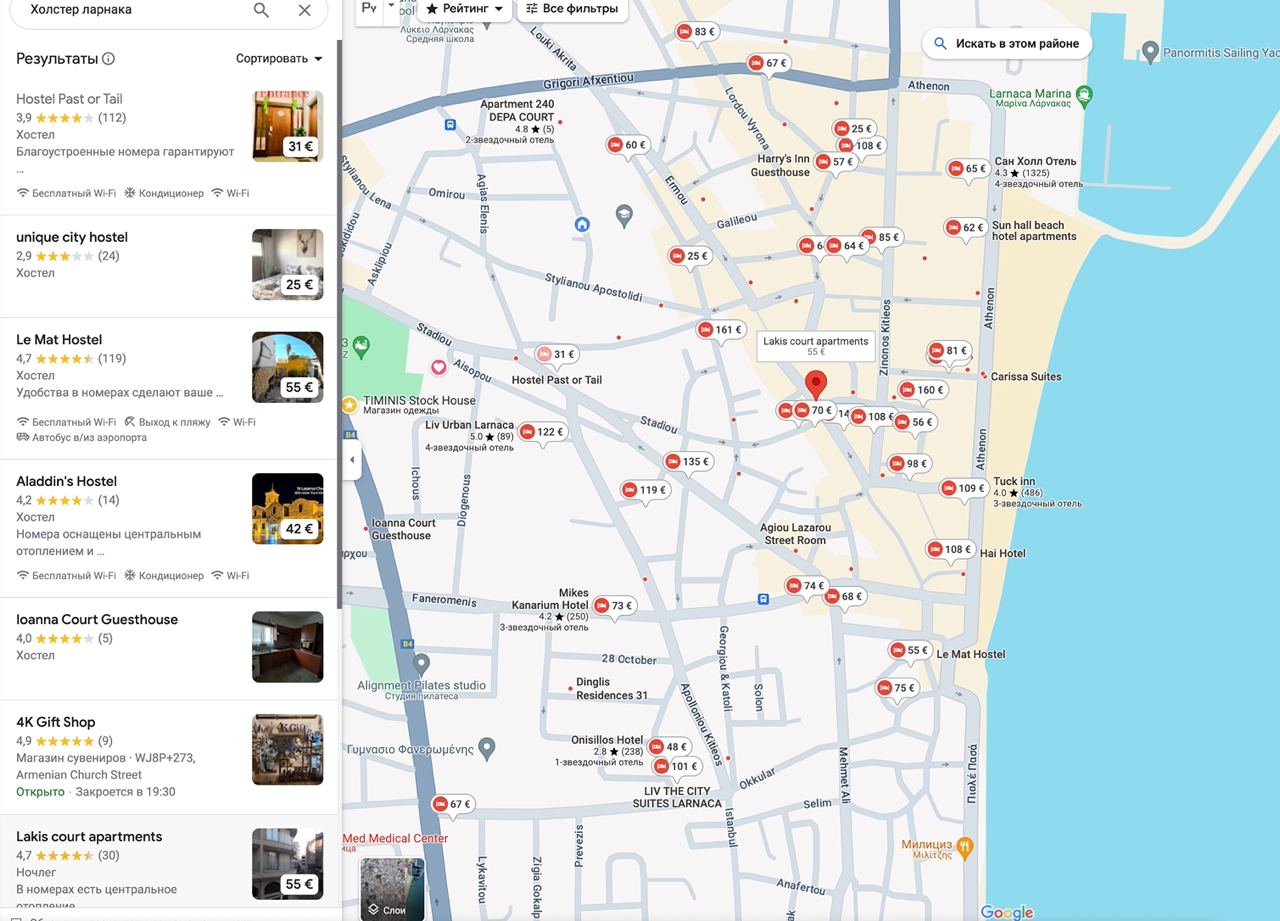Open 4K Gift Shop result
The image size is (1280, 921).
(x=170, y=757)
